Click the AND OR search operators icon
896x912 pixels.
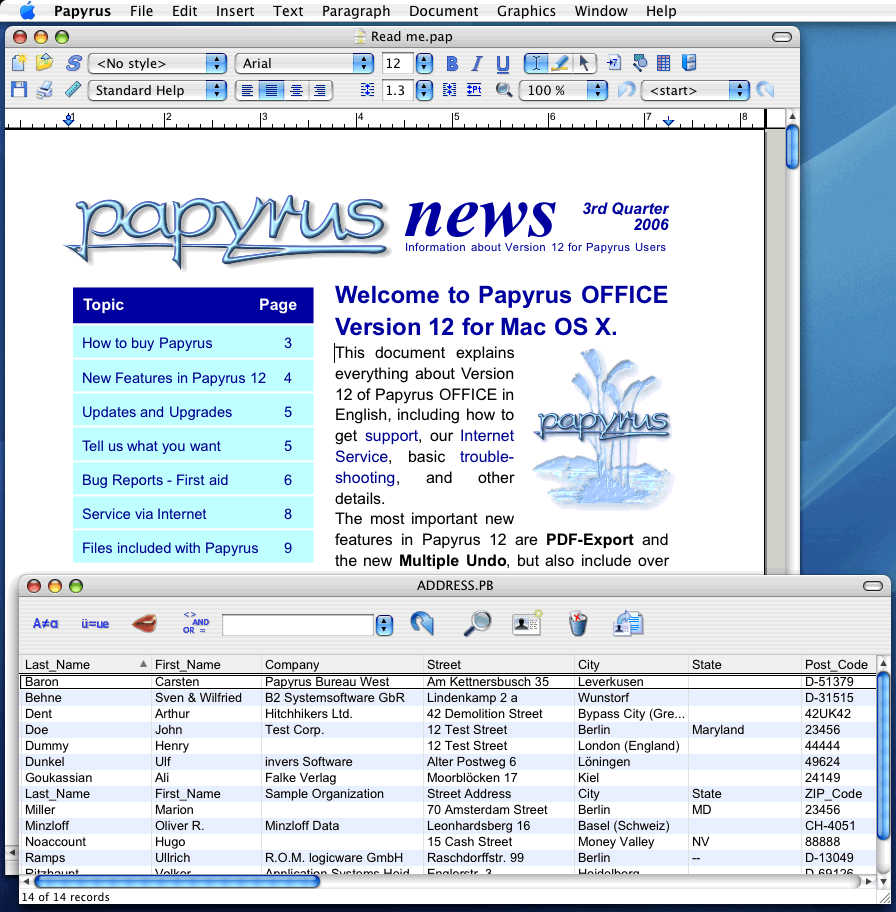click(195, 622)
